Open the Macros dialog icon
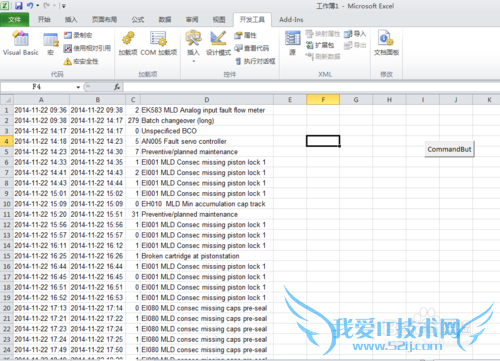This screenshot has height=361, width=500. click(51, 43)
